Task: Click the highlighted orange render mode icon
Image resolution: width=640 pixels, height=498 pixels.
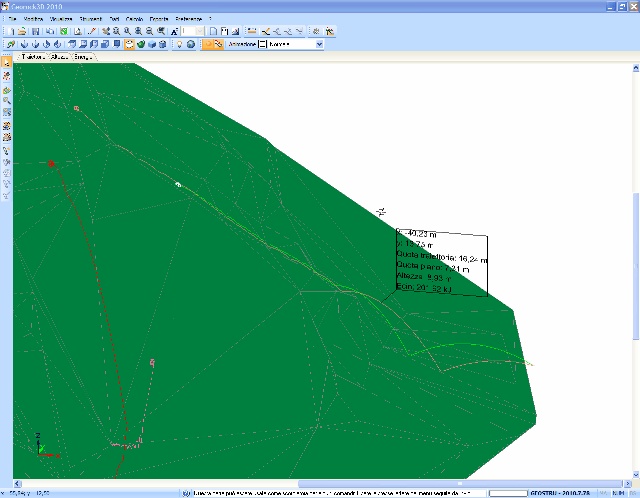Action: point(129,44)
